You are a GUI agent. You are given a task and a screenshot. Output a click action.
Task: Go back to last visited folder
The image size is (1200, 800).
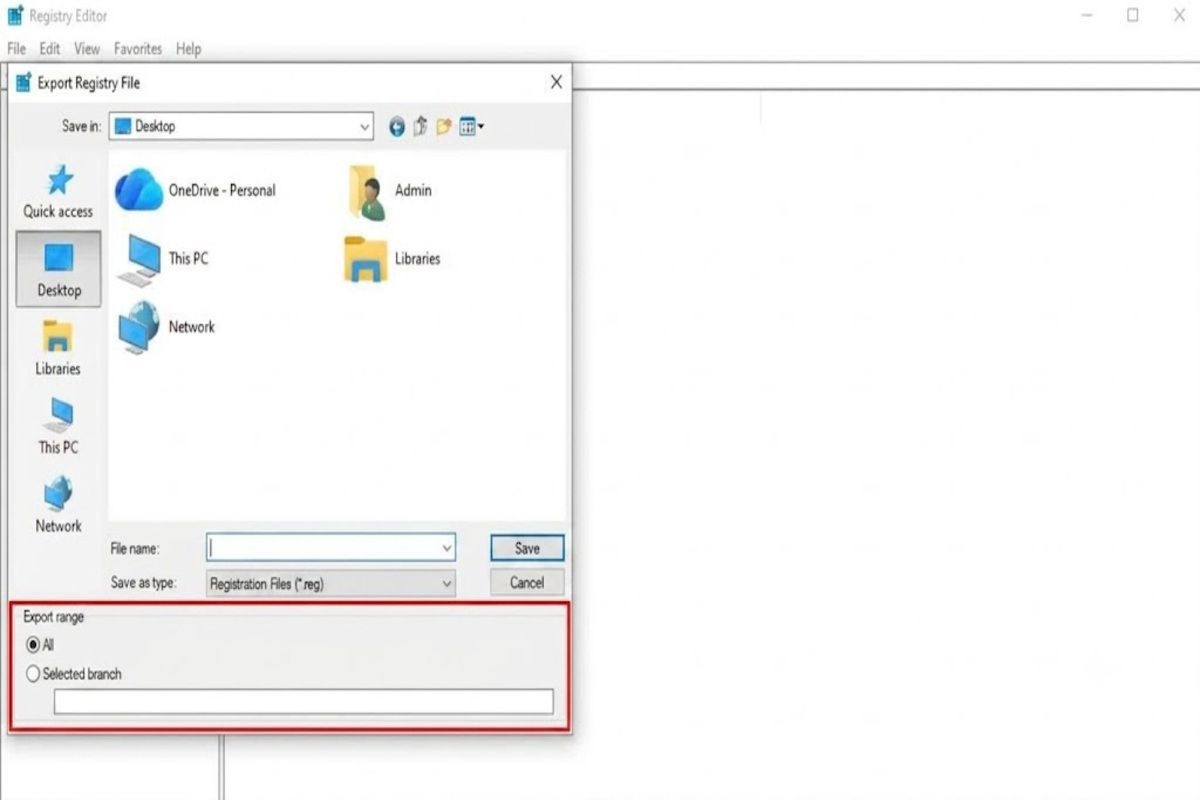point(397,127)
